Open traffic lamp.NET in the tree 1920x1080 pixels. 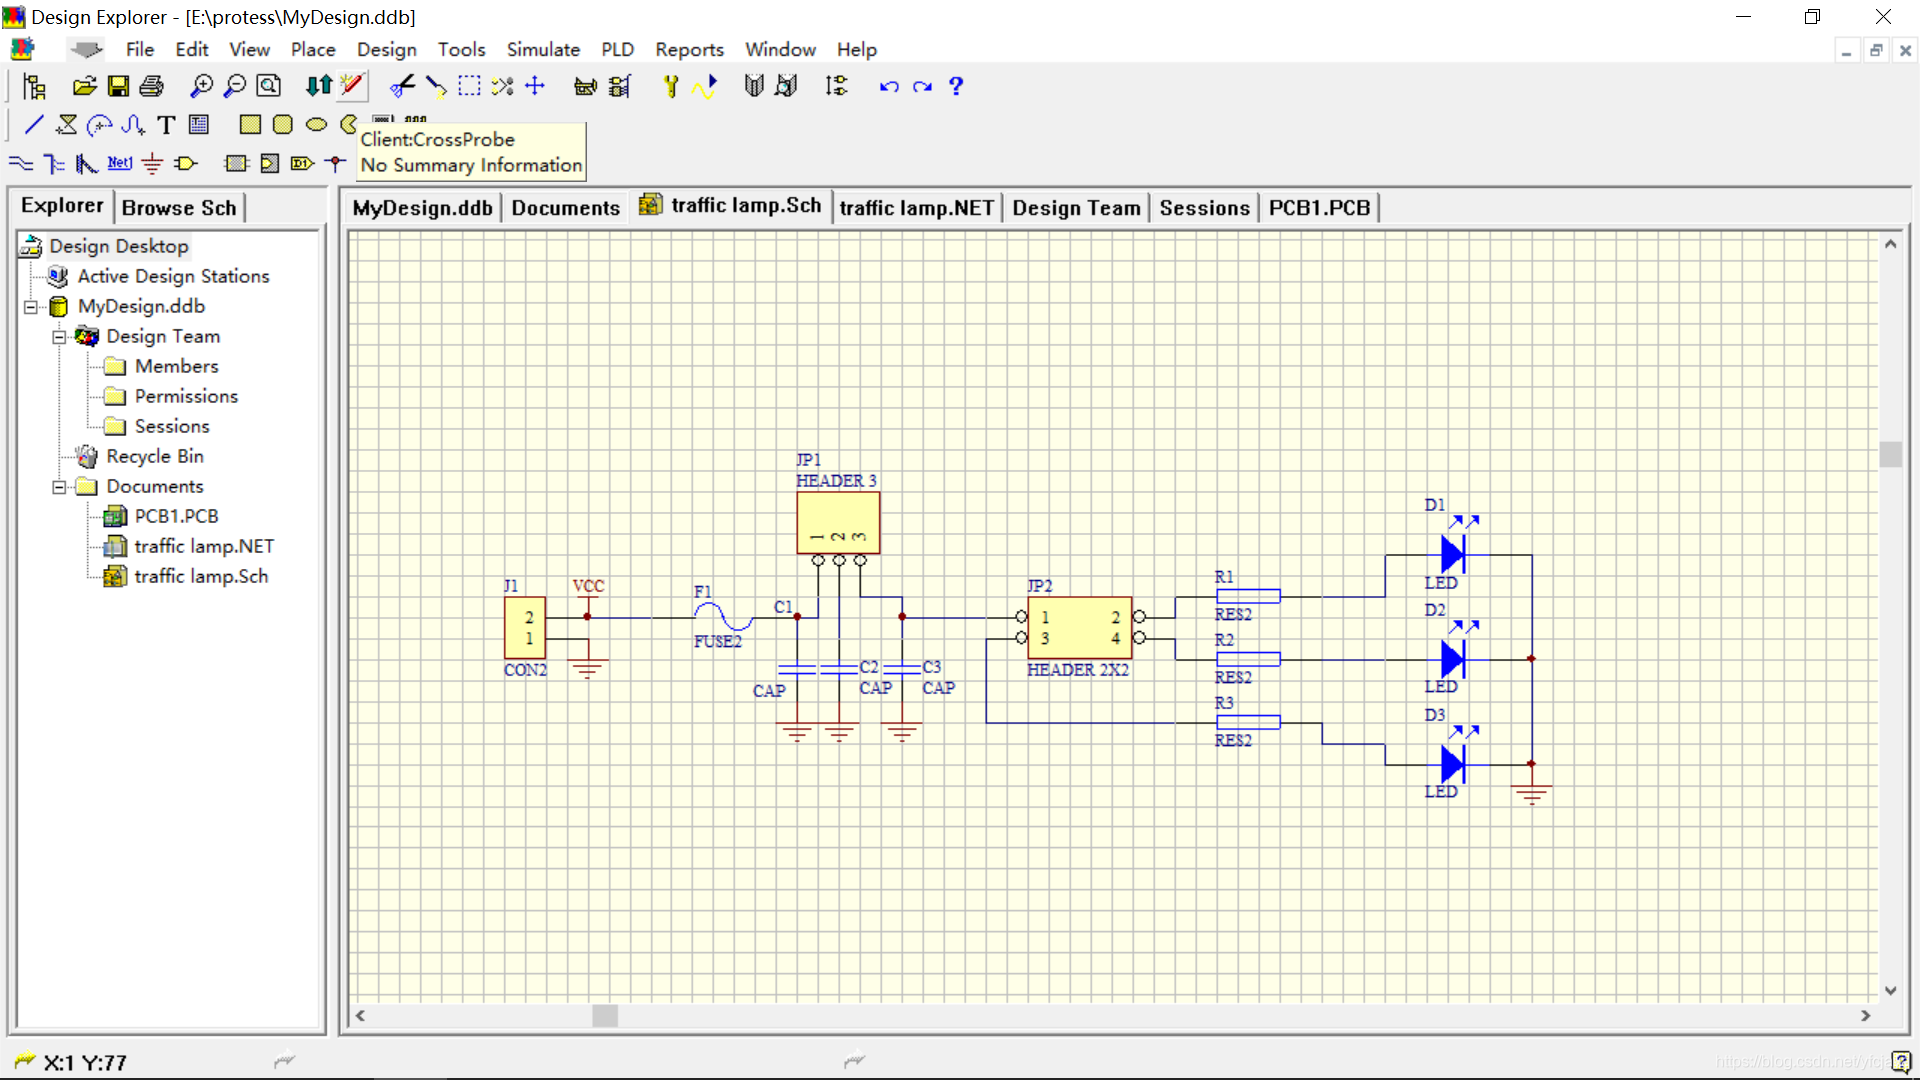pyautogui.click(x=203, y=546)
